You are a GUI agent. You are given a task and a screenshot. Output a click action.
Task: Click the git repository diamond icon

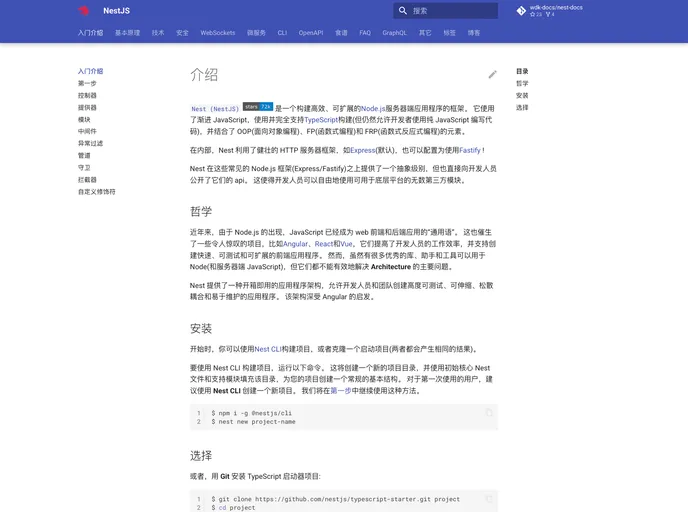(521, 11)
